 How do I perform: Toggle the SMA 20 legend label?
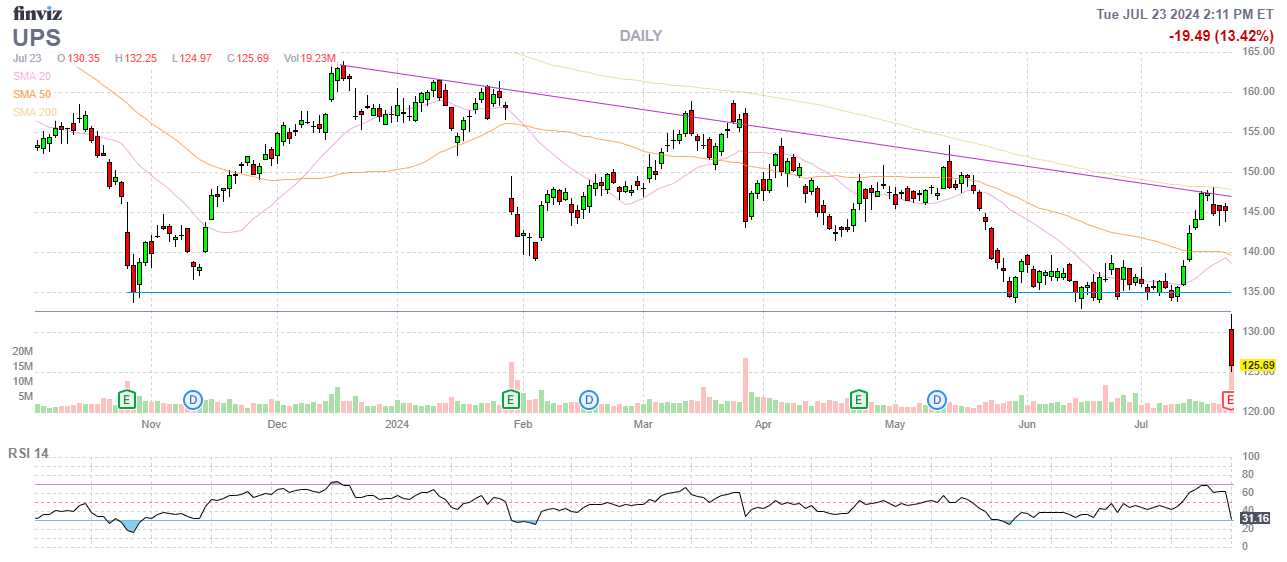tap(31, 76)
